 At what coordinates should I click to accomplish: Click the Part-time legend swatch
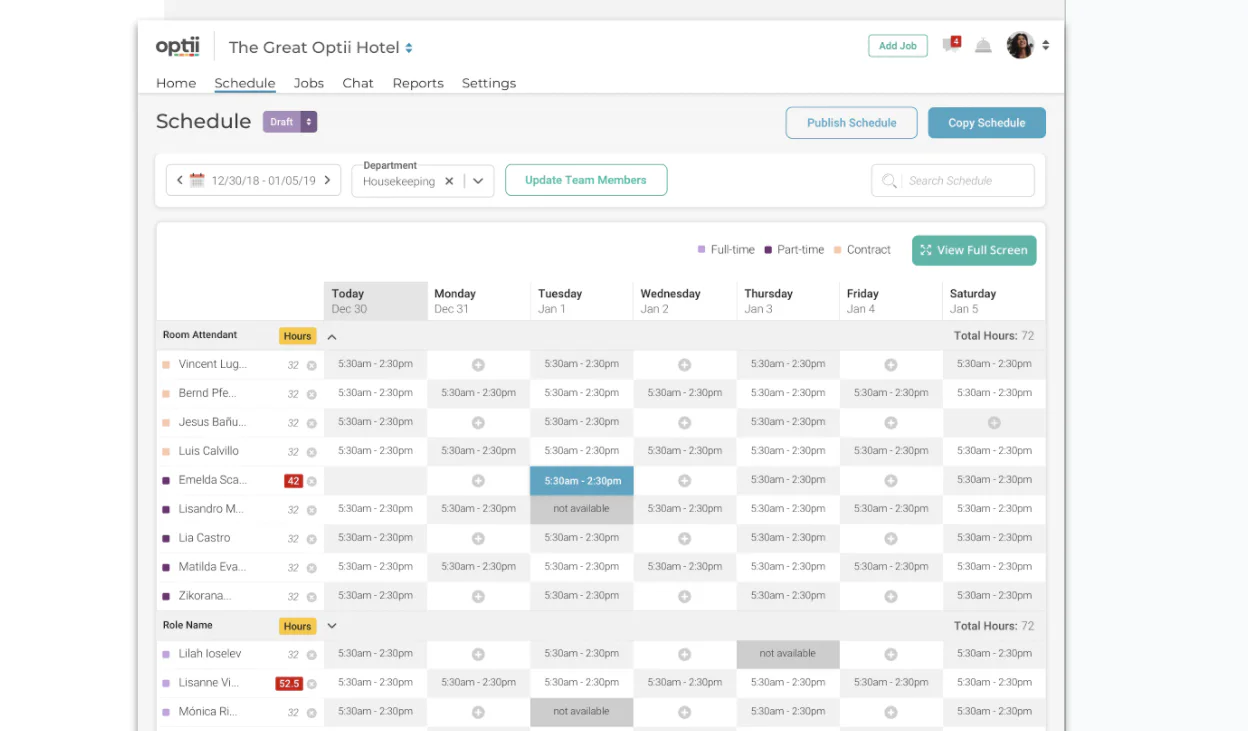coord(768,250)
